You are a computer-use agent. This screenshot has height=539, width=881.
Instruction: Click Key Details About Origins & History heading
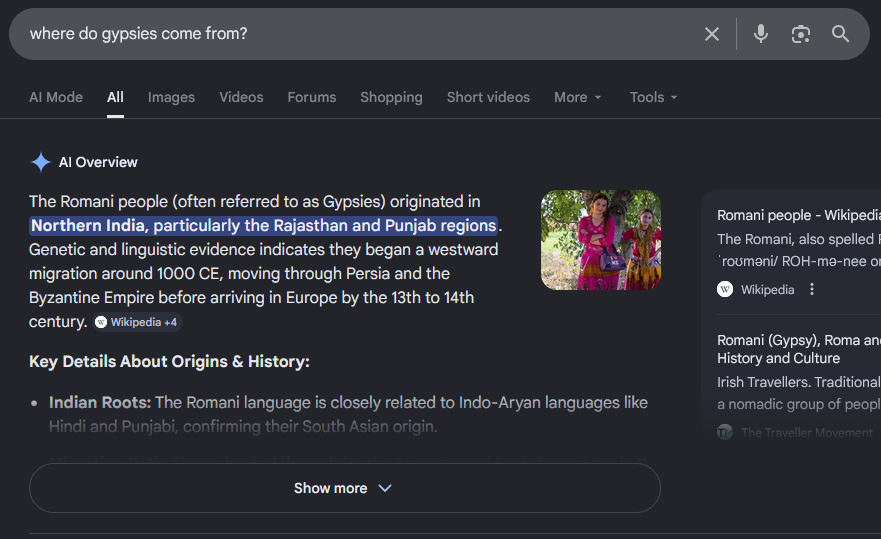point(169,361)
